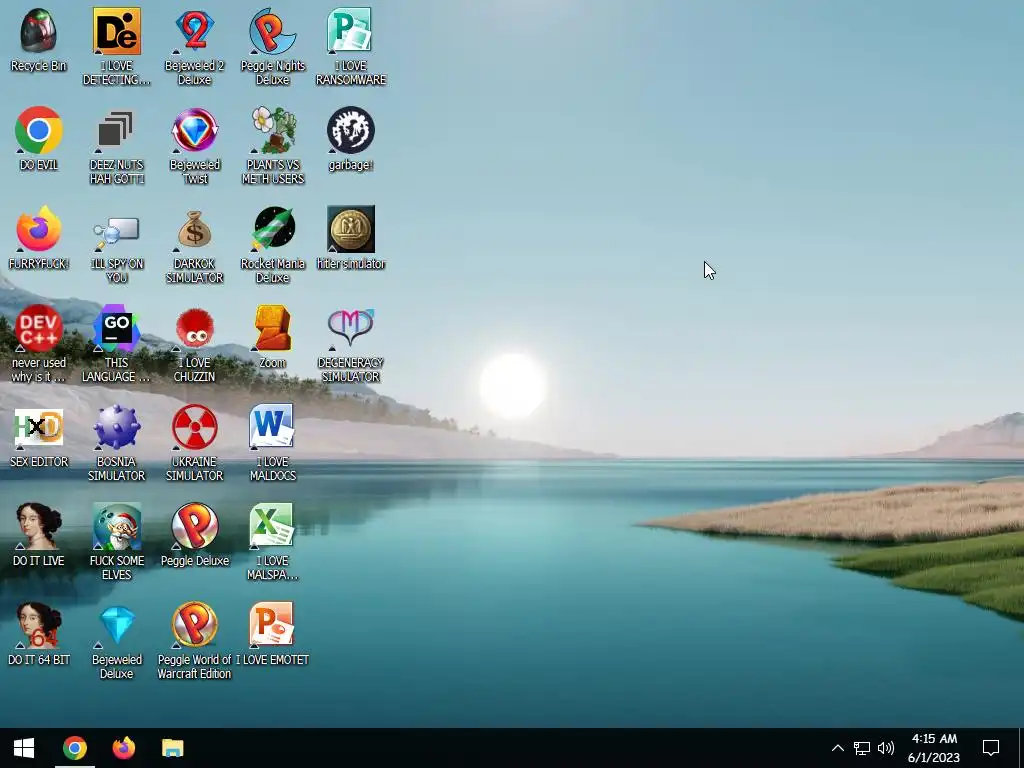
Task: Open network status from the system tray
Action: tap(861, 748)
